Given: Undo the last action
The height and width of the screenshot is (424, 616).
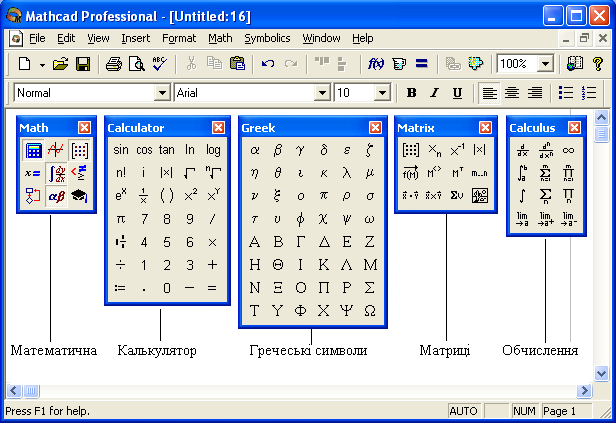Looking at the screenshot, I should coord(268,64).
